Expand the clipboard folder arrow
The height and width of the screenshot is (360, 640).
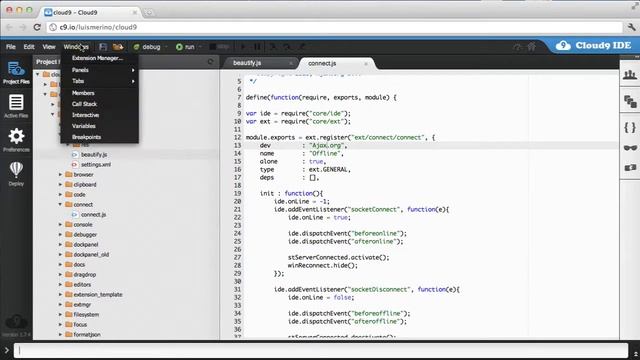point(60,184)
